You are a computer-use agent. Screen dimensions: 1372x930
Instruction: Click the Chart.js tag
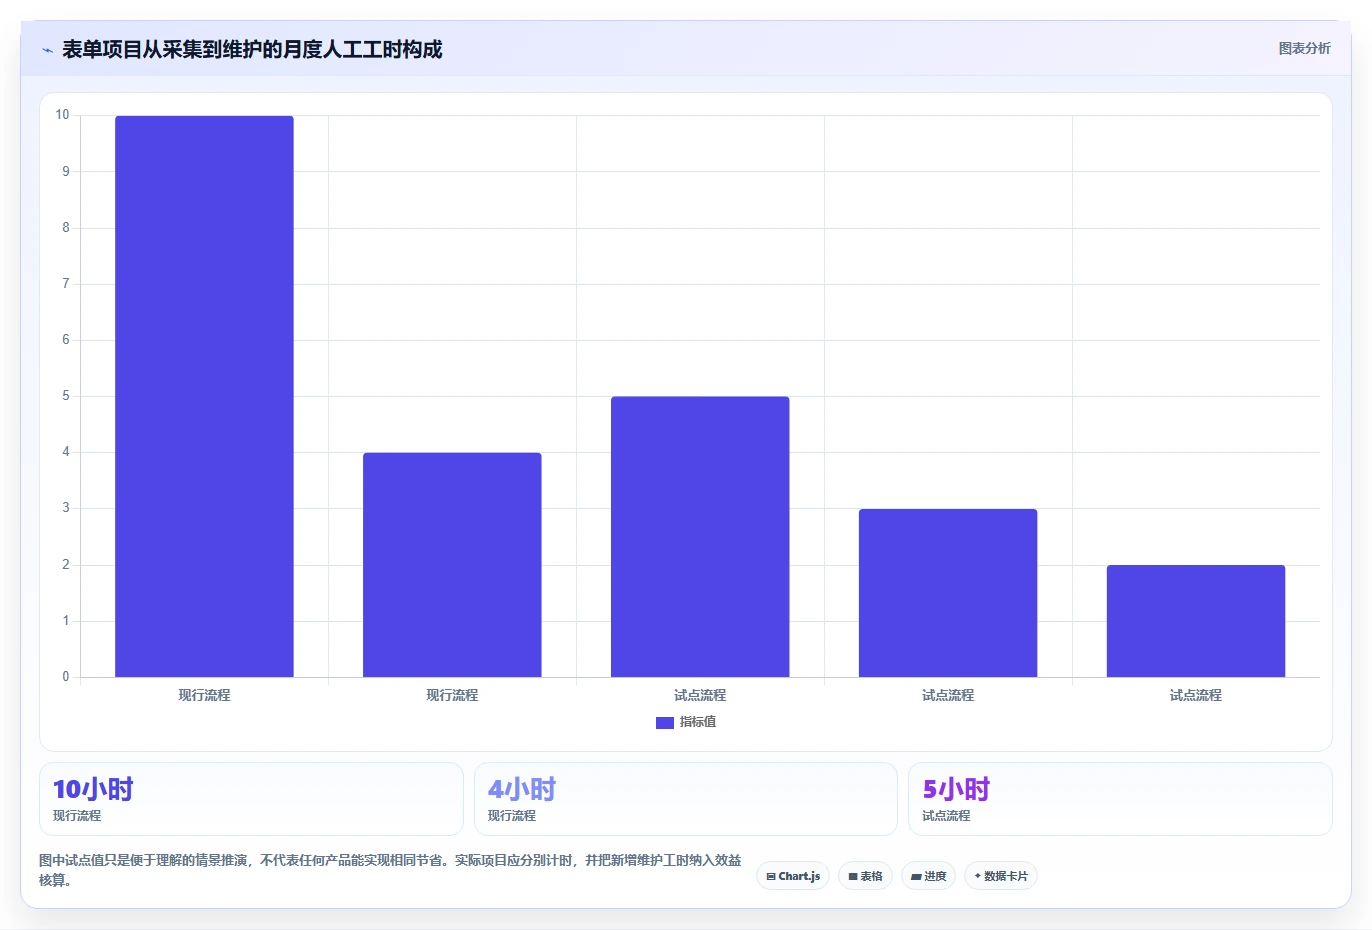pos(793,876)
